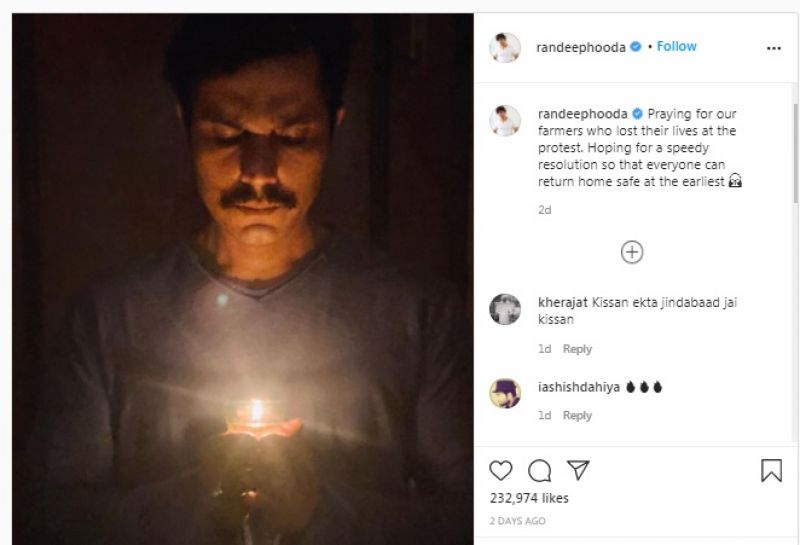Click randeephooda avatar beside the caption
Image resolution: width=800 pixels, height=545 pixels.
pos(505,120)
